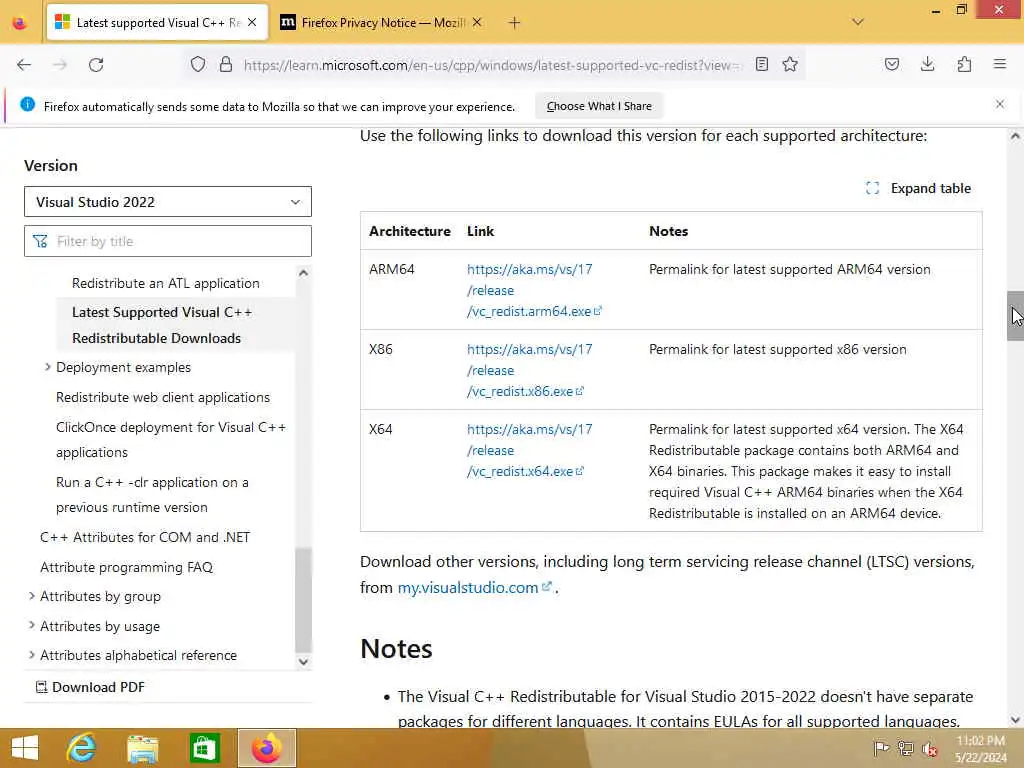Click the page scroll down arrow
The width and height of the screenshot is (1024, 768).
1015,720
